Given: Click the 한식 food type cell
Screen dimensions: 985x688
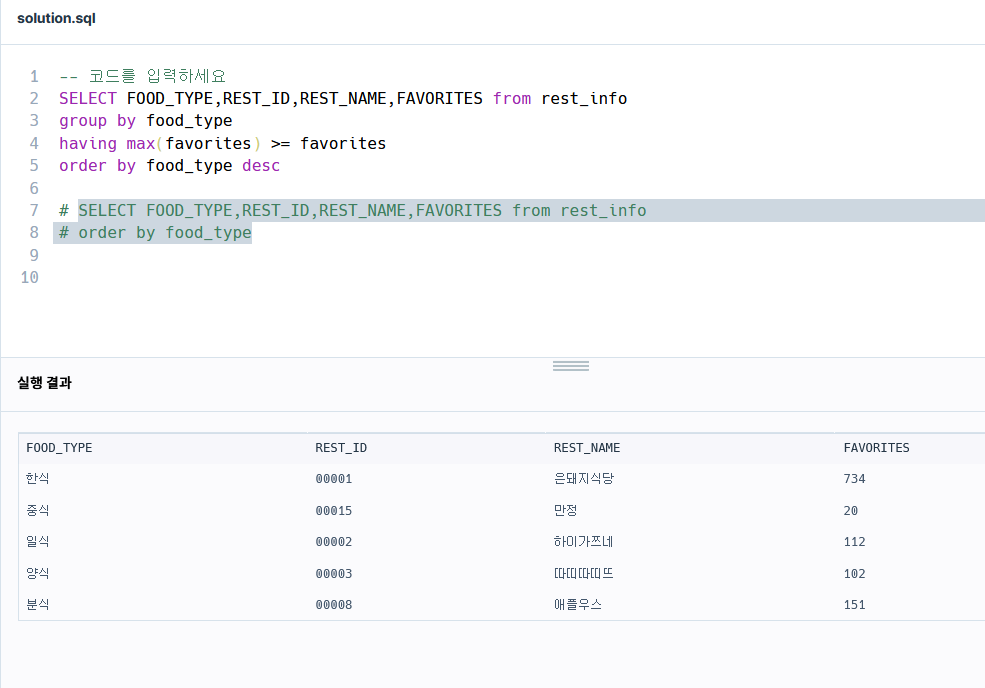Looking at the screenshot, I should click(x=38, y=479).
